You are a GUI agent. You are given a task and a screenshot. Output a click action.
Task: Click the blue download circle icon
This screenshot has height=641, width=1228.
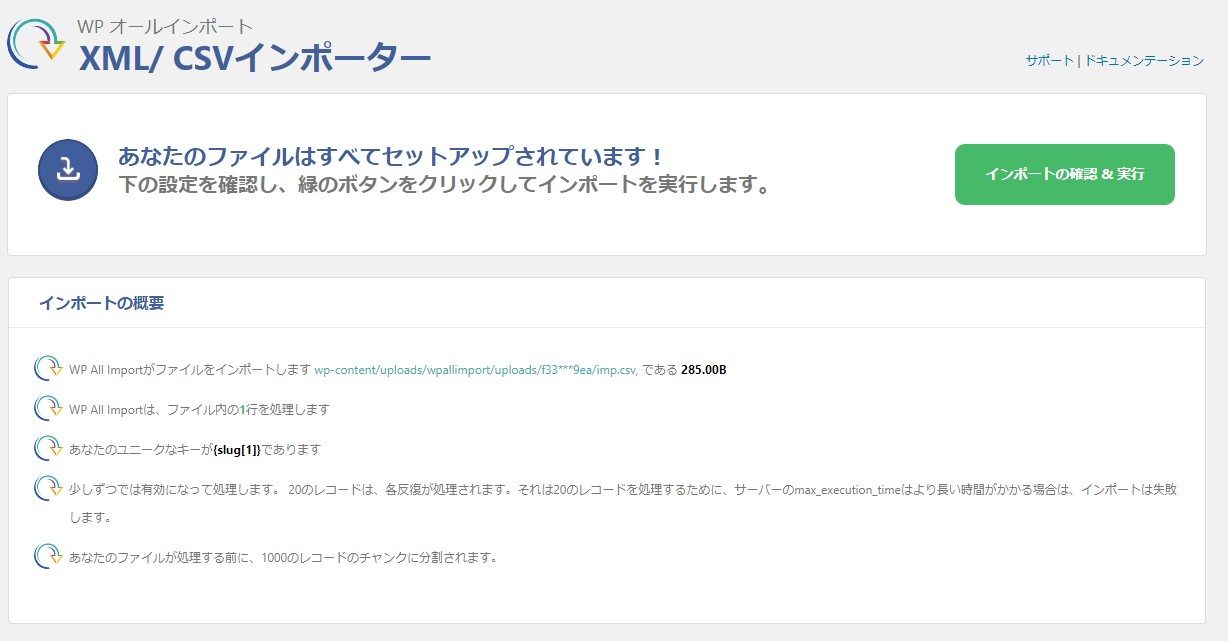[68, 170]
